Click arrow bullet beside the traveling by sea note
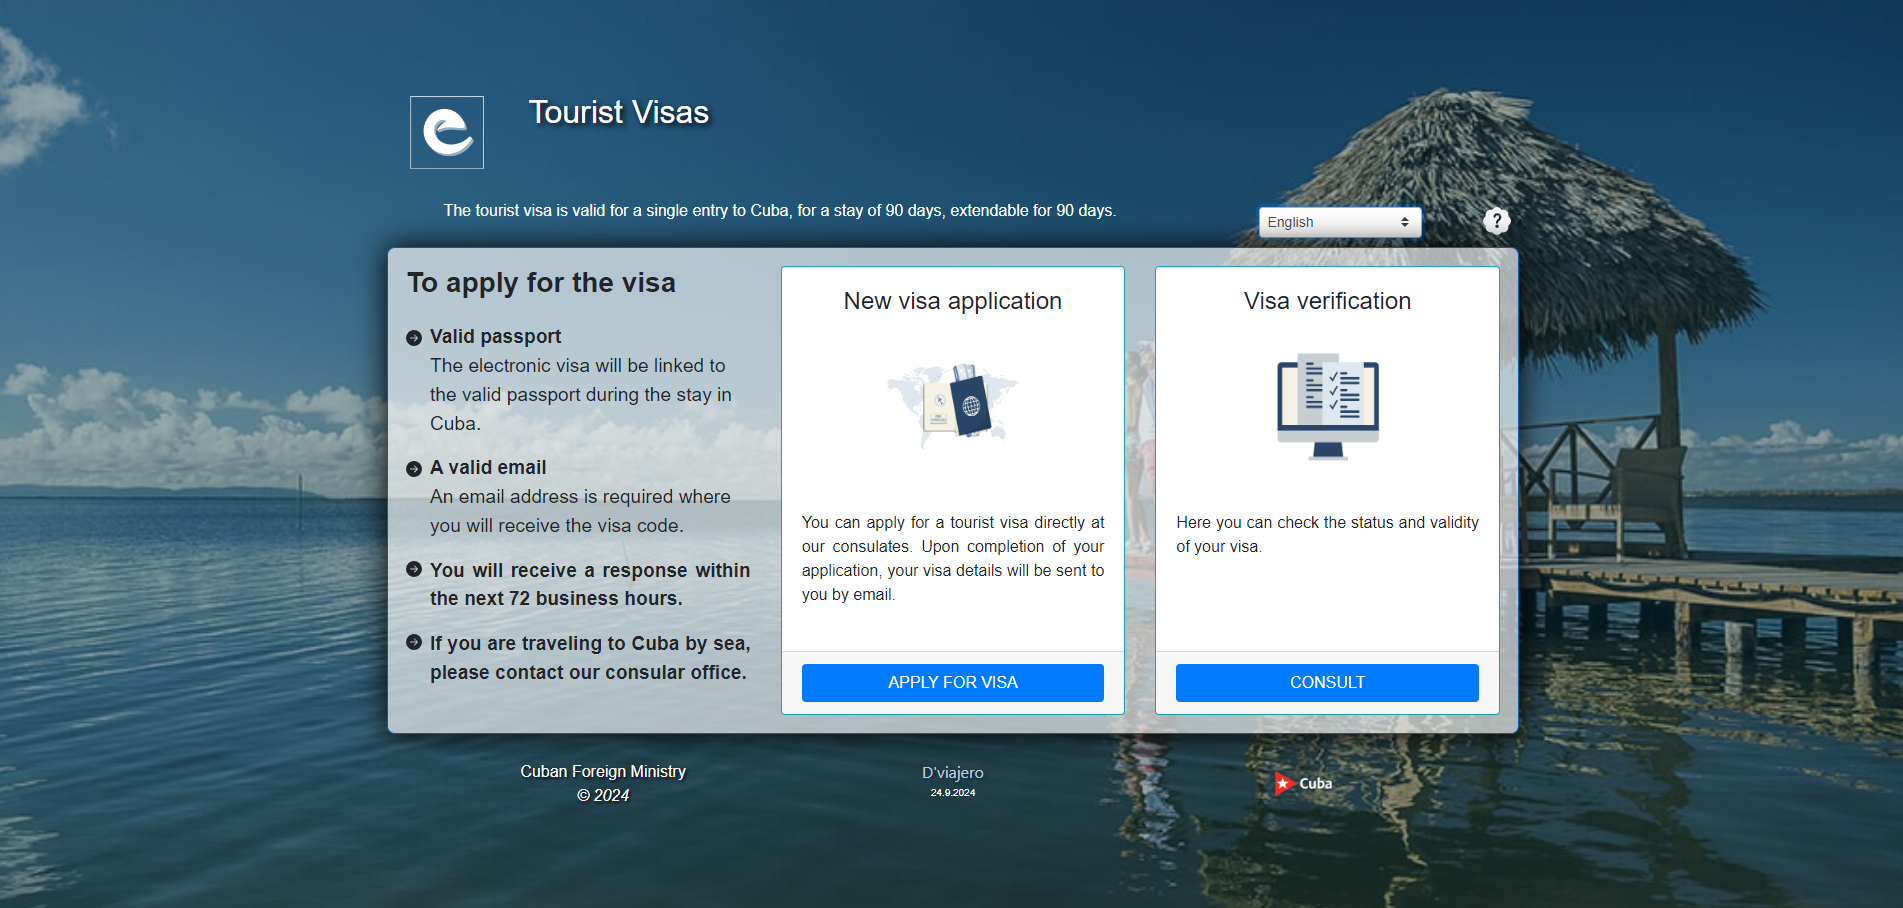Screen dimensions: 1903x908 point(414,643)
